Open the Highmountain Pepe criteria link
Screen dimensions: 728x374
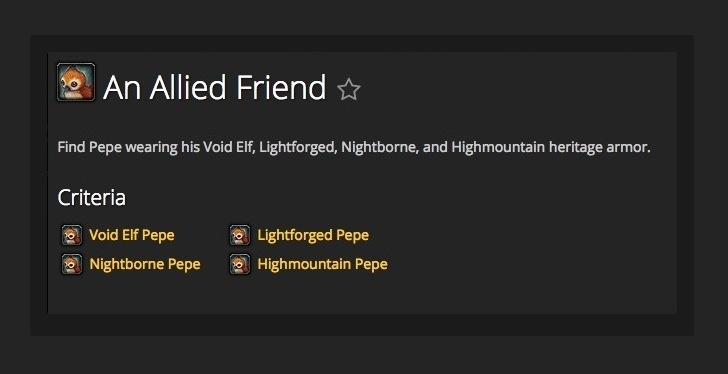point(323,264)
